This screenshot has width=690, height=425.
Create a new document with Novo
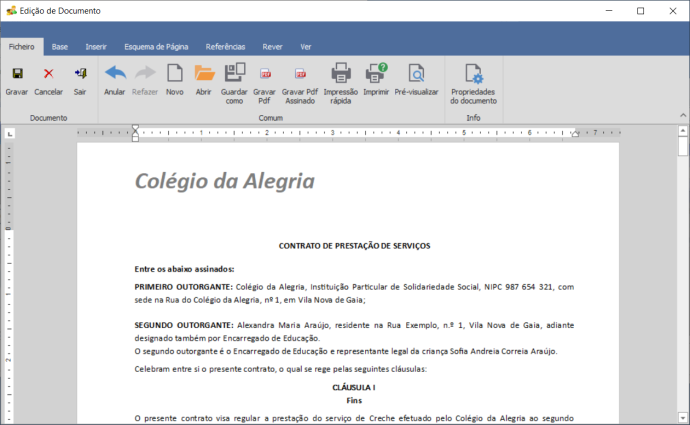coord(175,73)
